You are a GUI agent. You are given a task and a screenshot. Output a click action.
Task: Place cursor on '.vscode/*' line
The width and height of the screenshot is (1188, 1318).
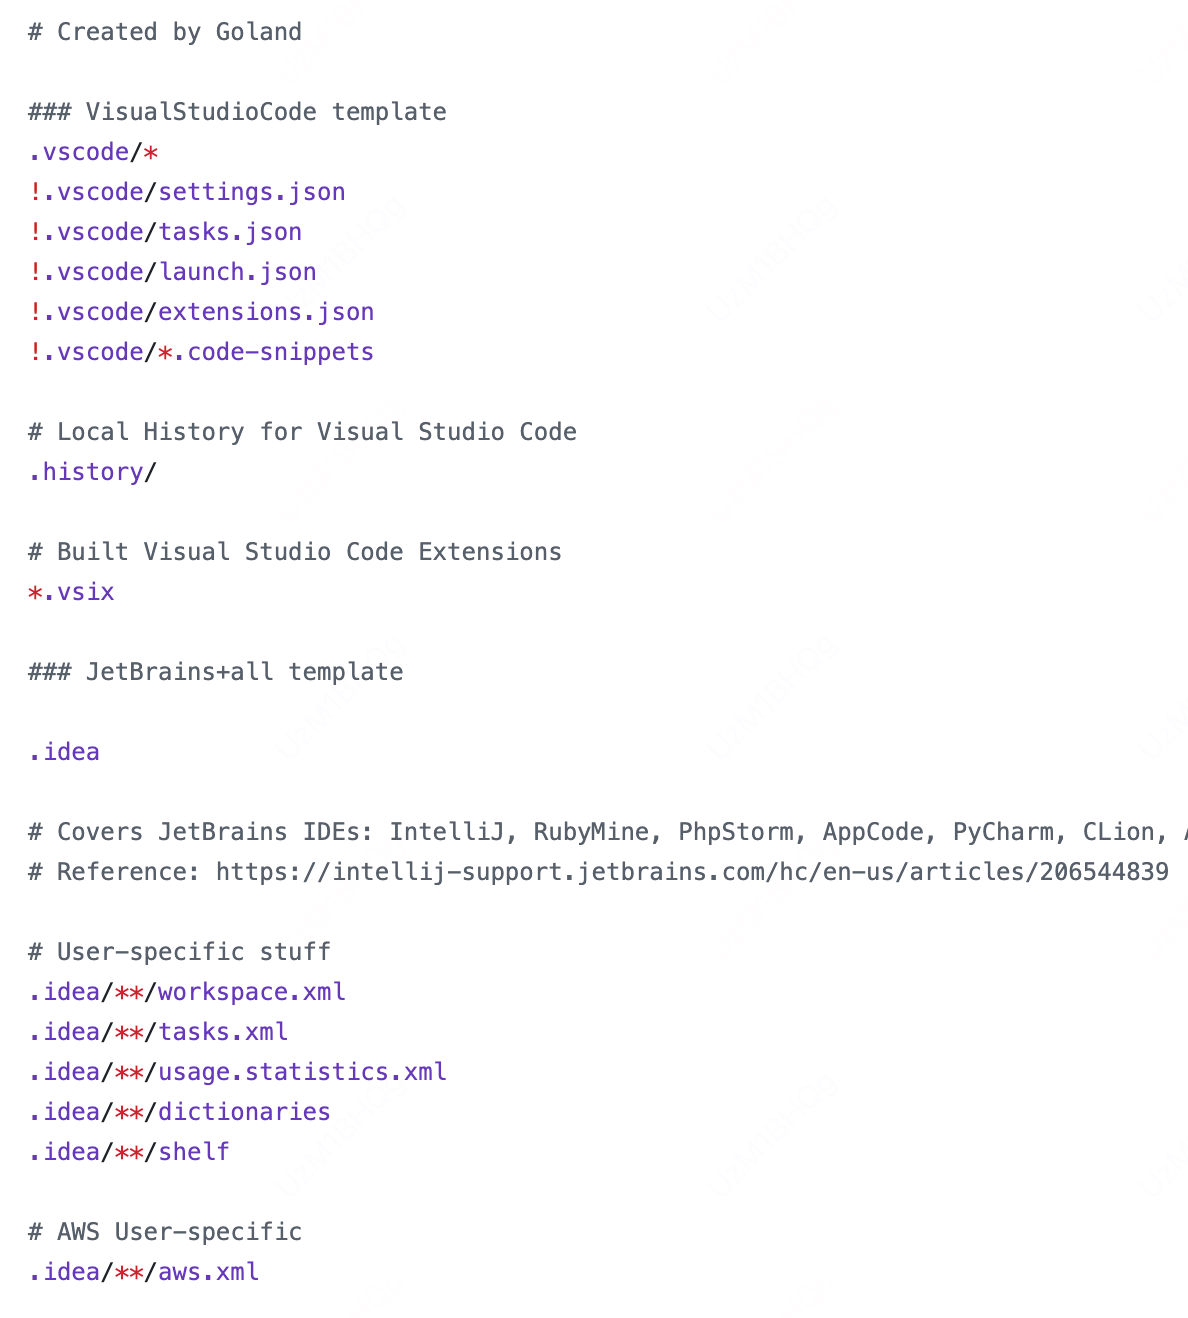pyautogui.click(x=94, y=152)
